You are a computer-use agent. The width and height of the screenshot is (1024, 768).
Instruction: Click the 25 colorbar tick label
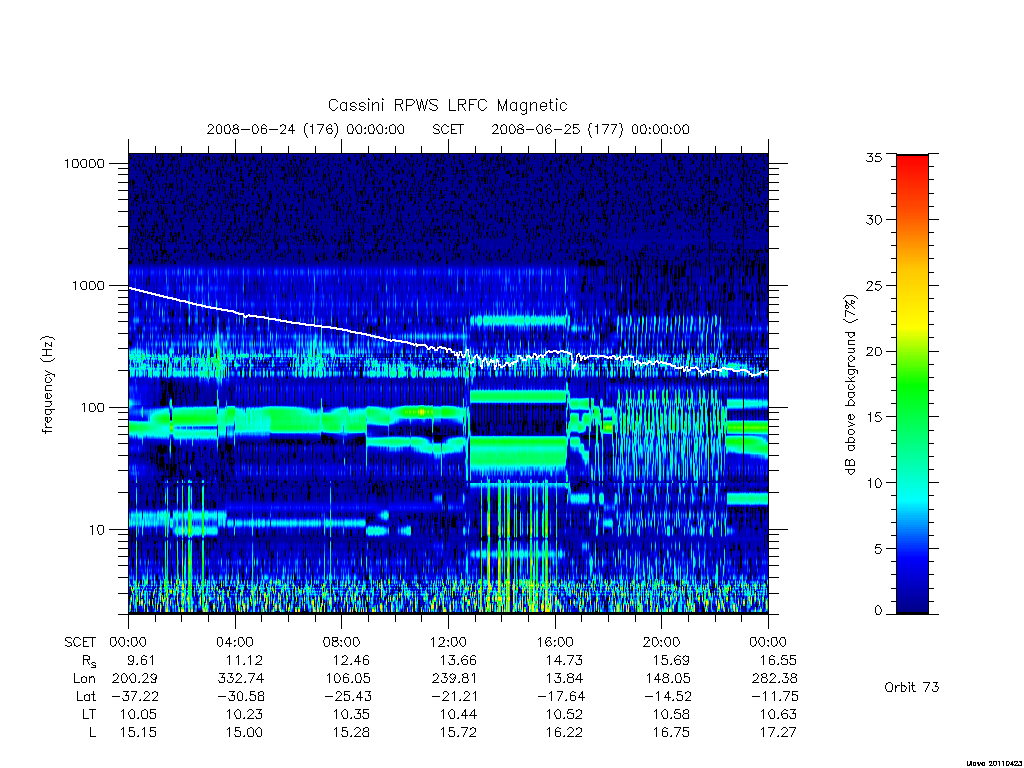(x=874, y=285)
